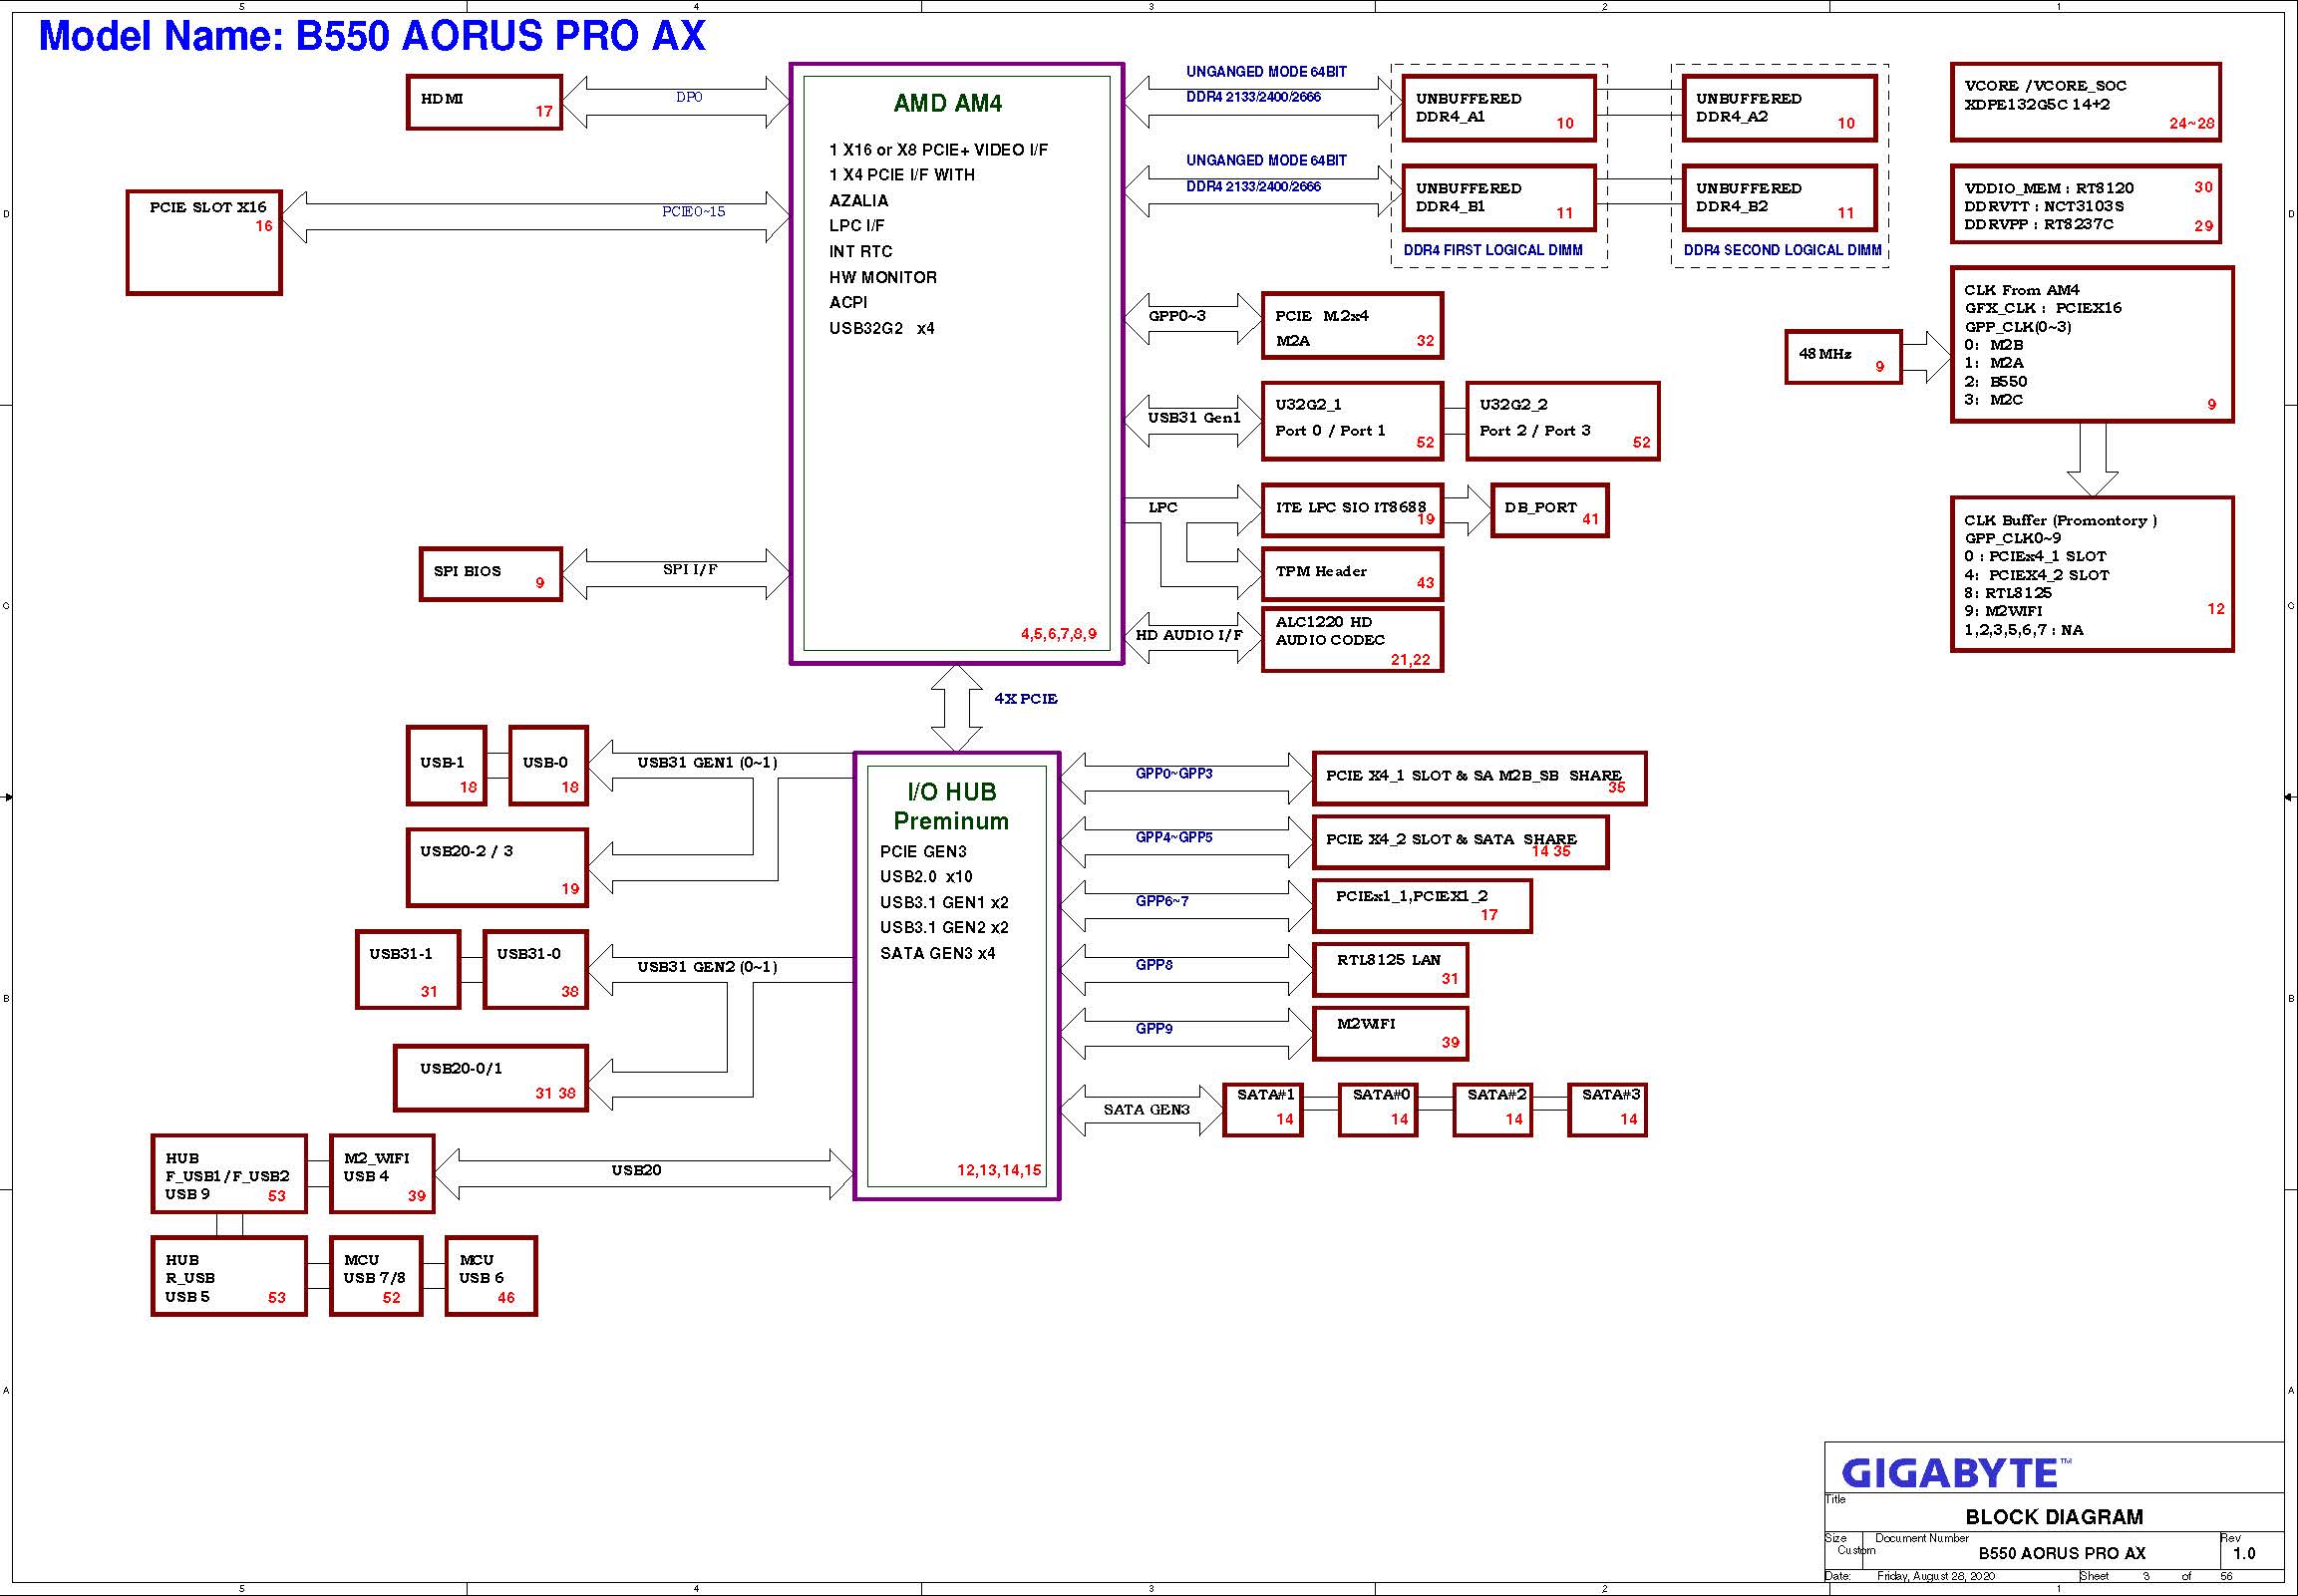Select the VCORE /VCORE_SOC power block
The height and width of the screenshot is (1596, 2298).
(x=2085, y=102)
